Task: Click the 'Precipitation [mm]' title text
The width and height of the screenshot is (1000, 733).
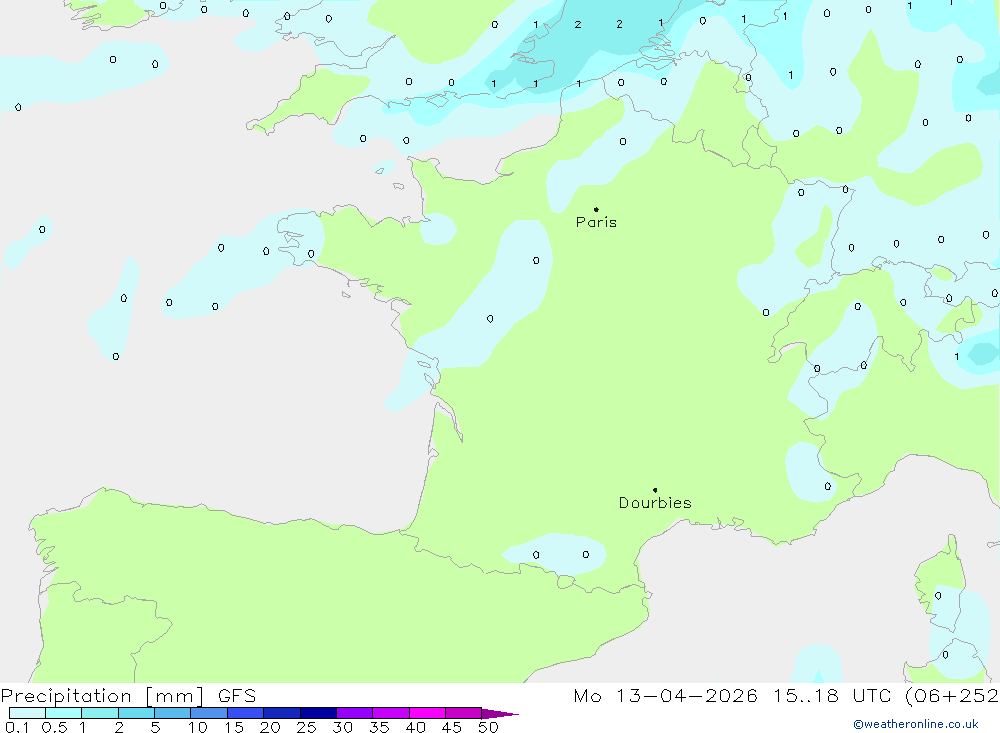Action: point(102,696)
